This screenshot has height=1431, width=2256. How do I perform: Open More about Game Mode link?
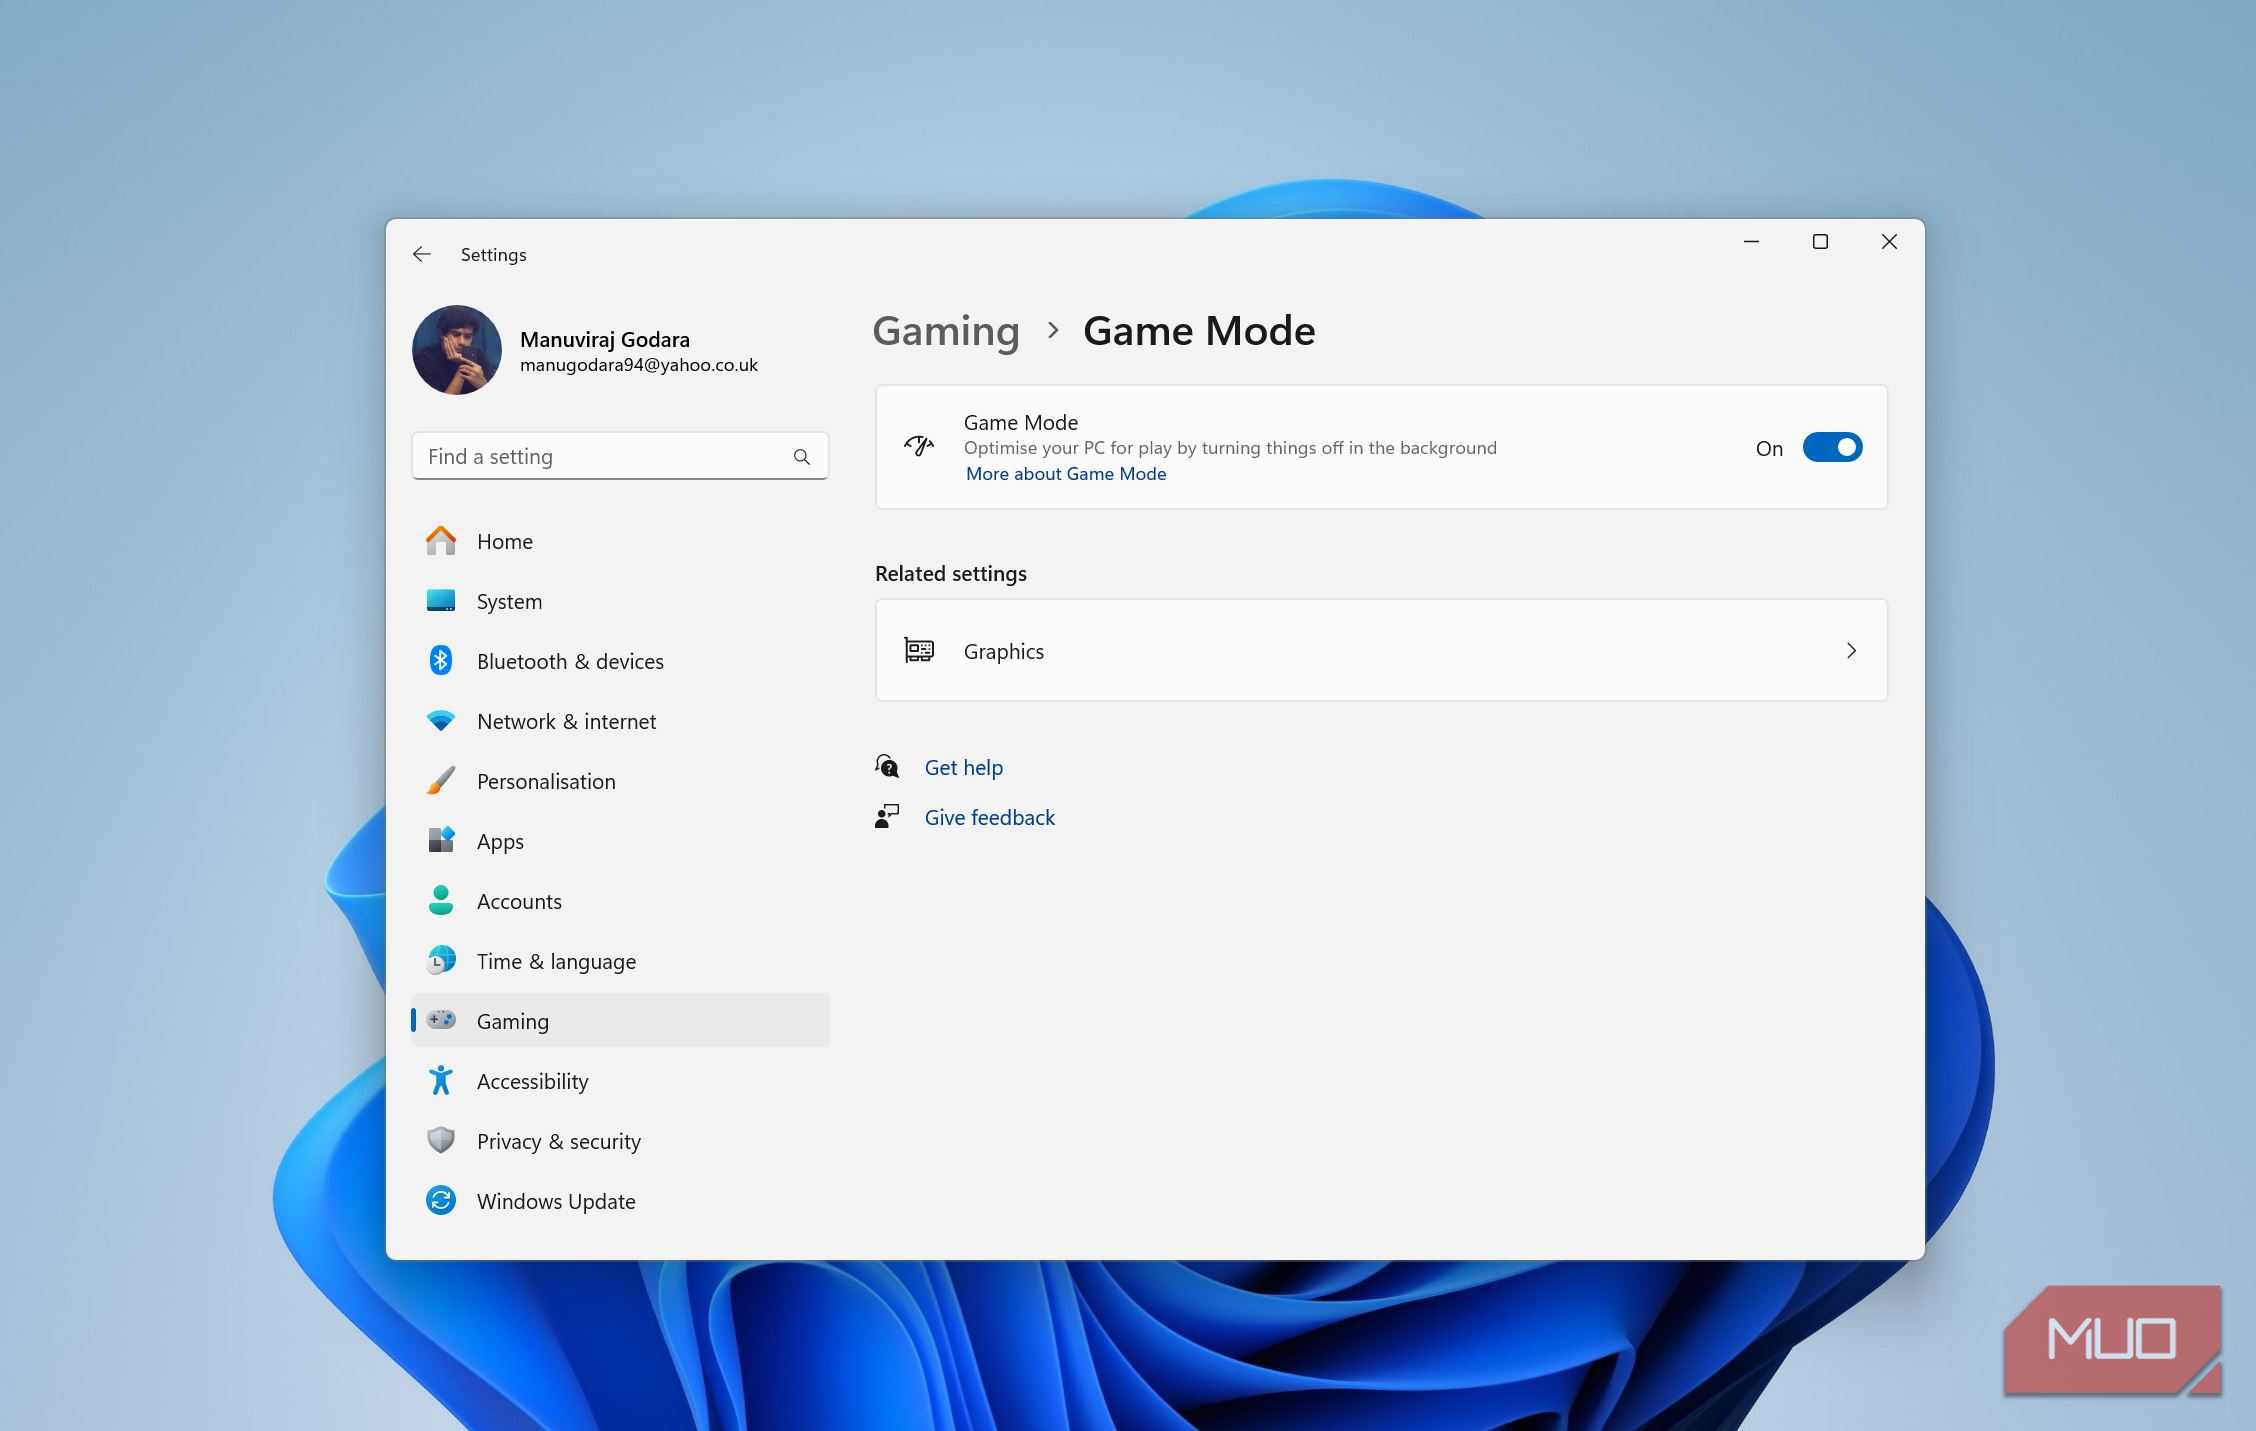1065,474
